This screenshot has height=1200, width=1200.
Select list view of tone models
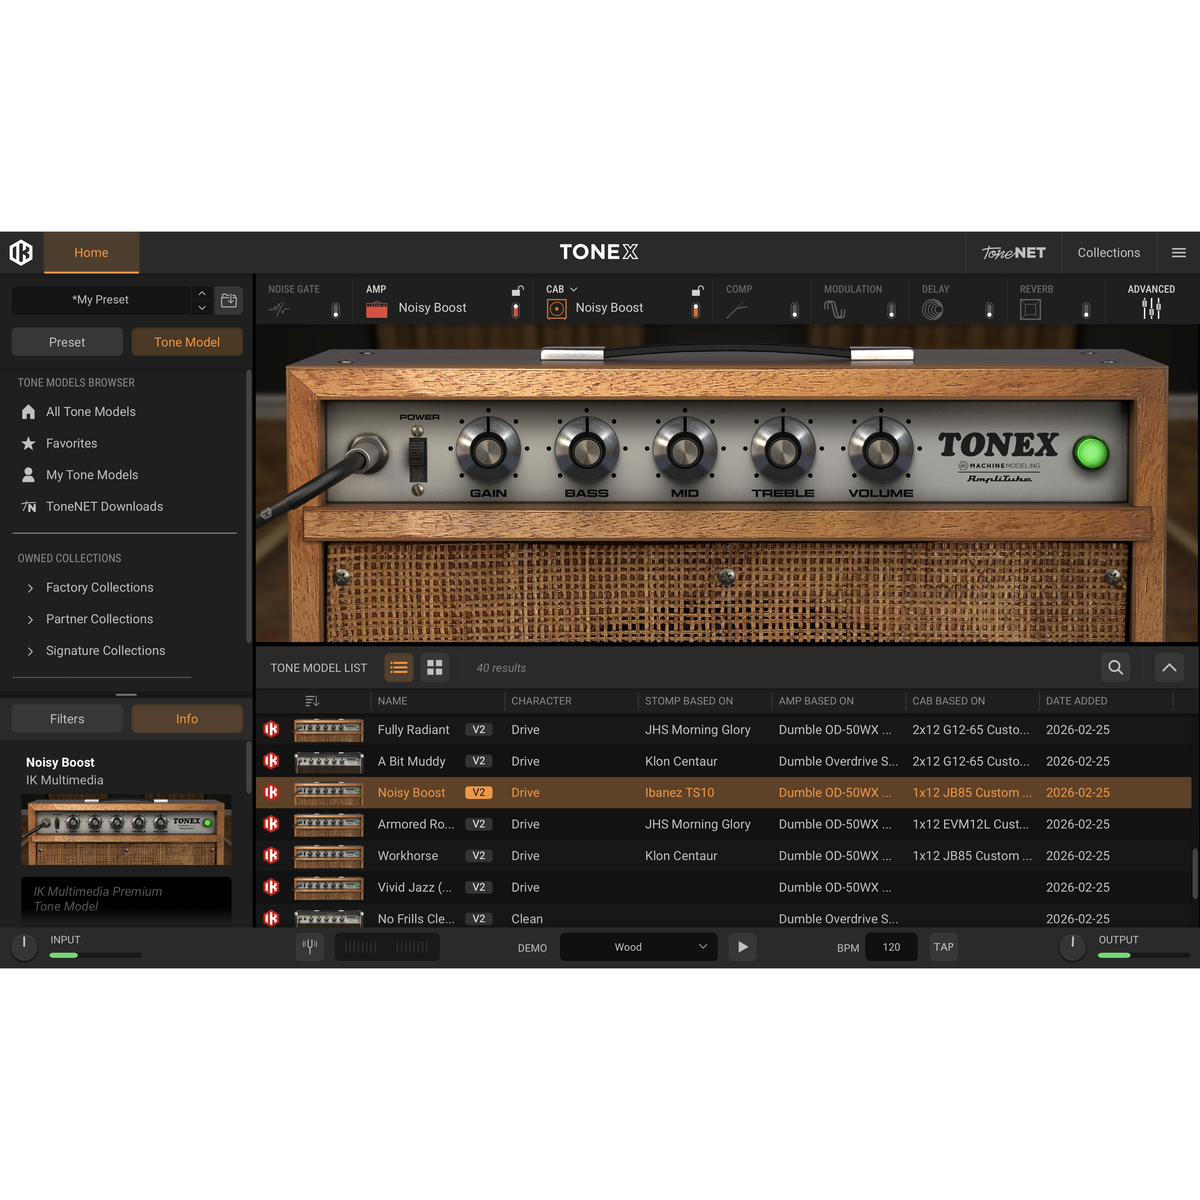(x=399, y=667)
